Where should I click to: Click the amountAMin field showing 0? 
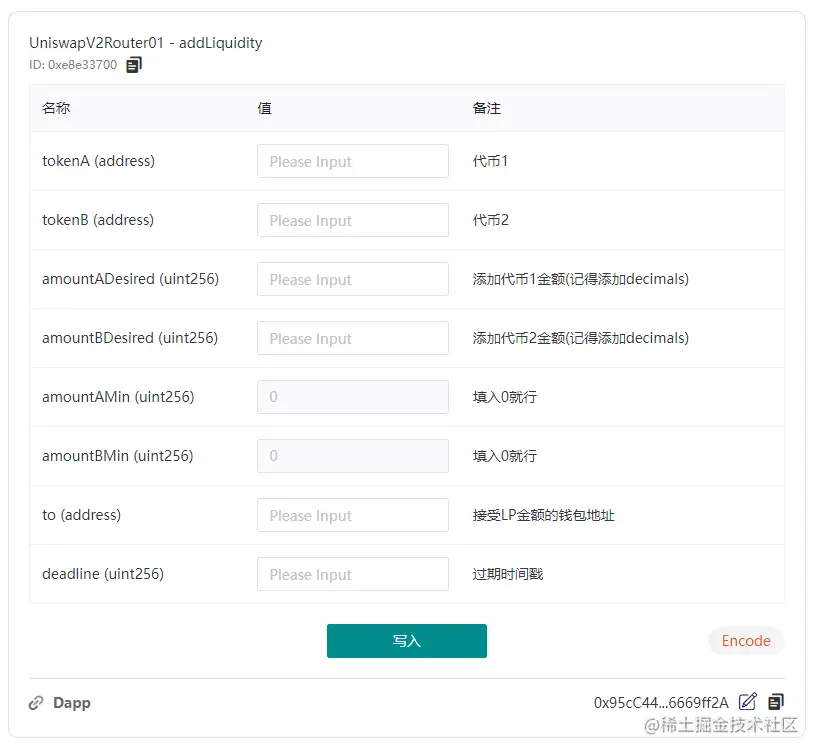pos(352,397)
